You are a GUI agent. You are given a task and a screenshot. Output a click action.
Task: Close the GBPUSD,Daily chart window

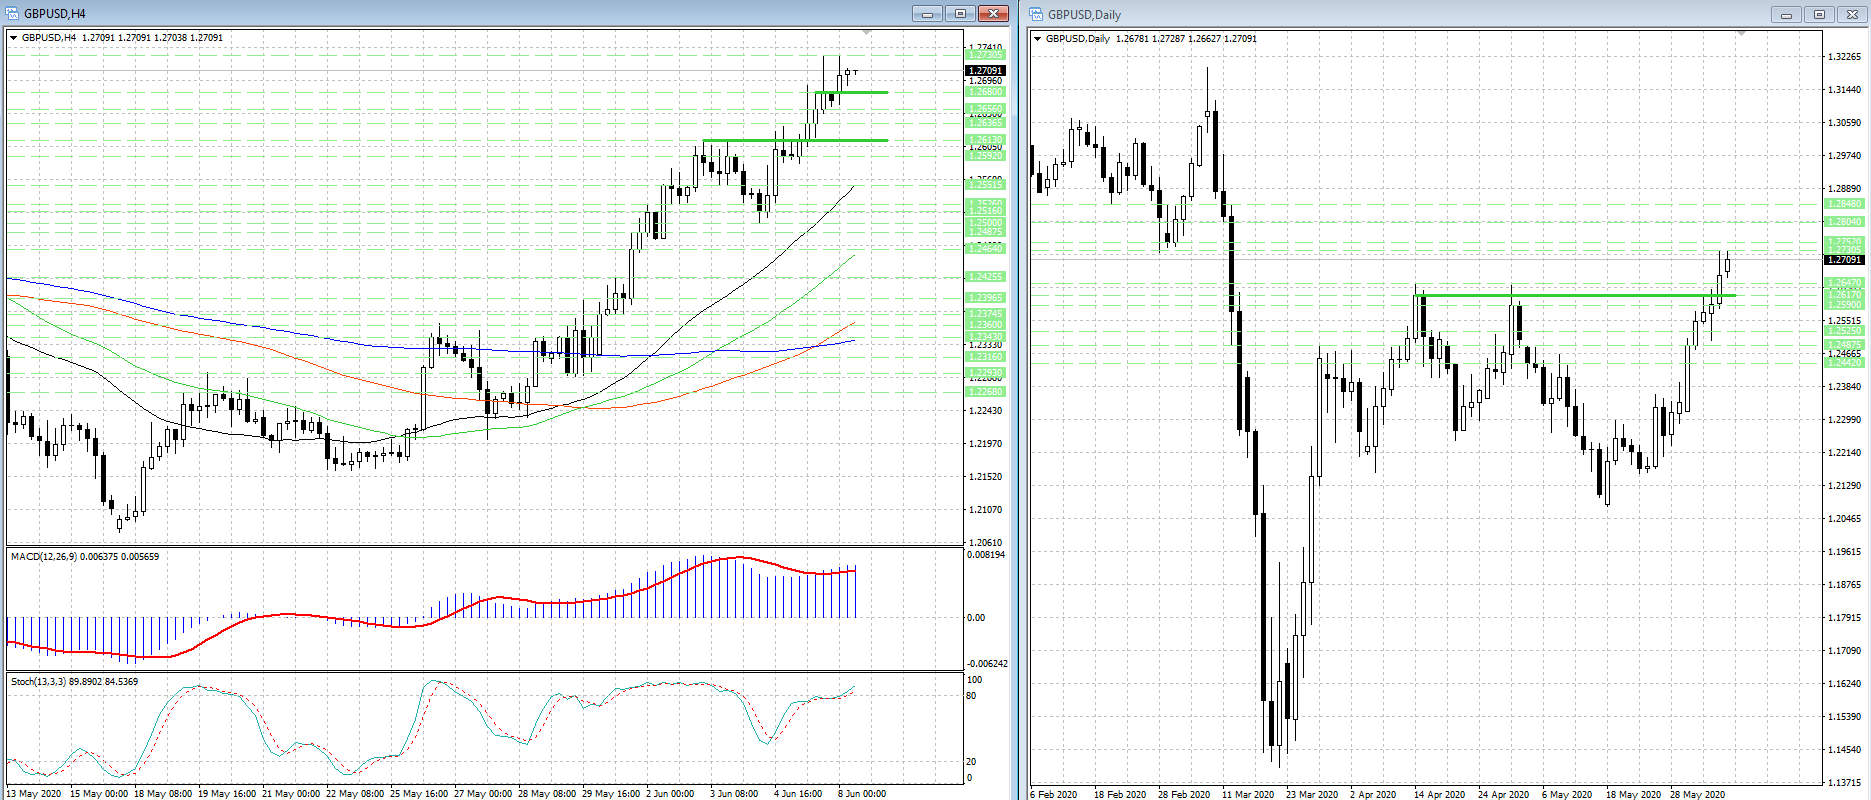[x=1852, y=14]
